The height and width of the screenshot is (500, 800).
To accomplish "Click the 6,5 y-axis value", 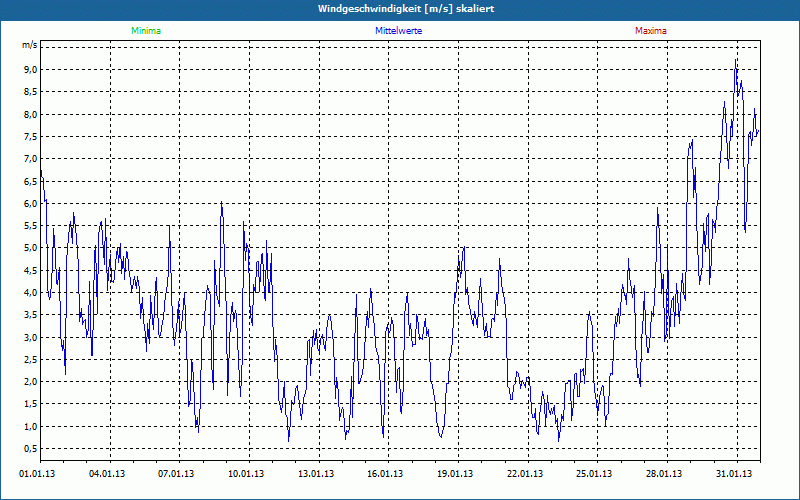I will click(x=31, y=181).
